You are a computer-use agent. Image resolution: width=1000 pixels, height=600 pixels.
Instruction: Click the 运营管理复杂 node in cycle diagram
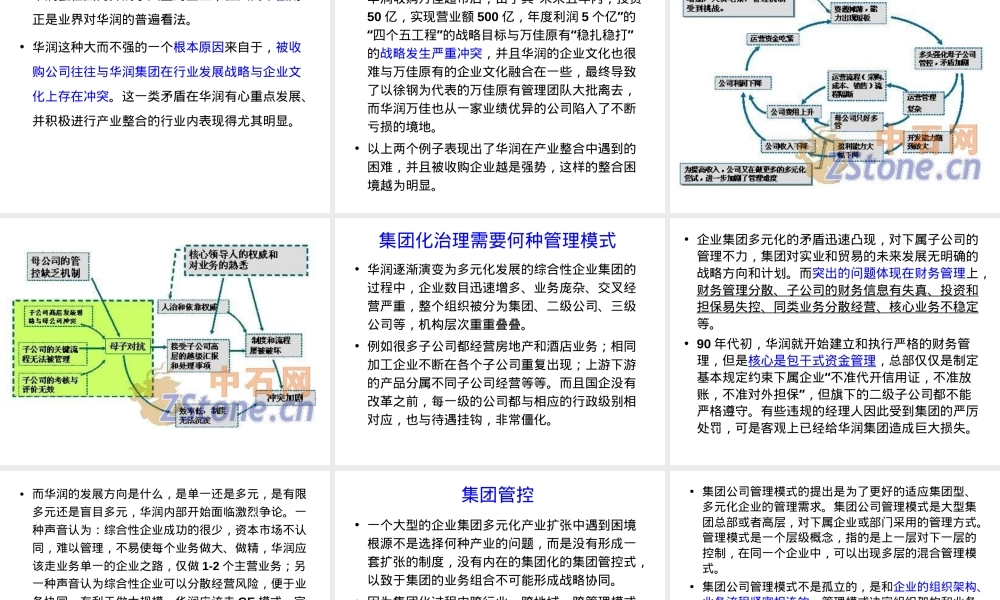923,103
